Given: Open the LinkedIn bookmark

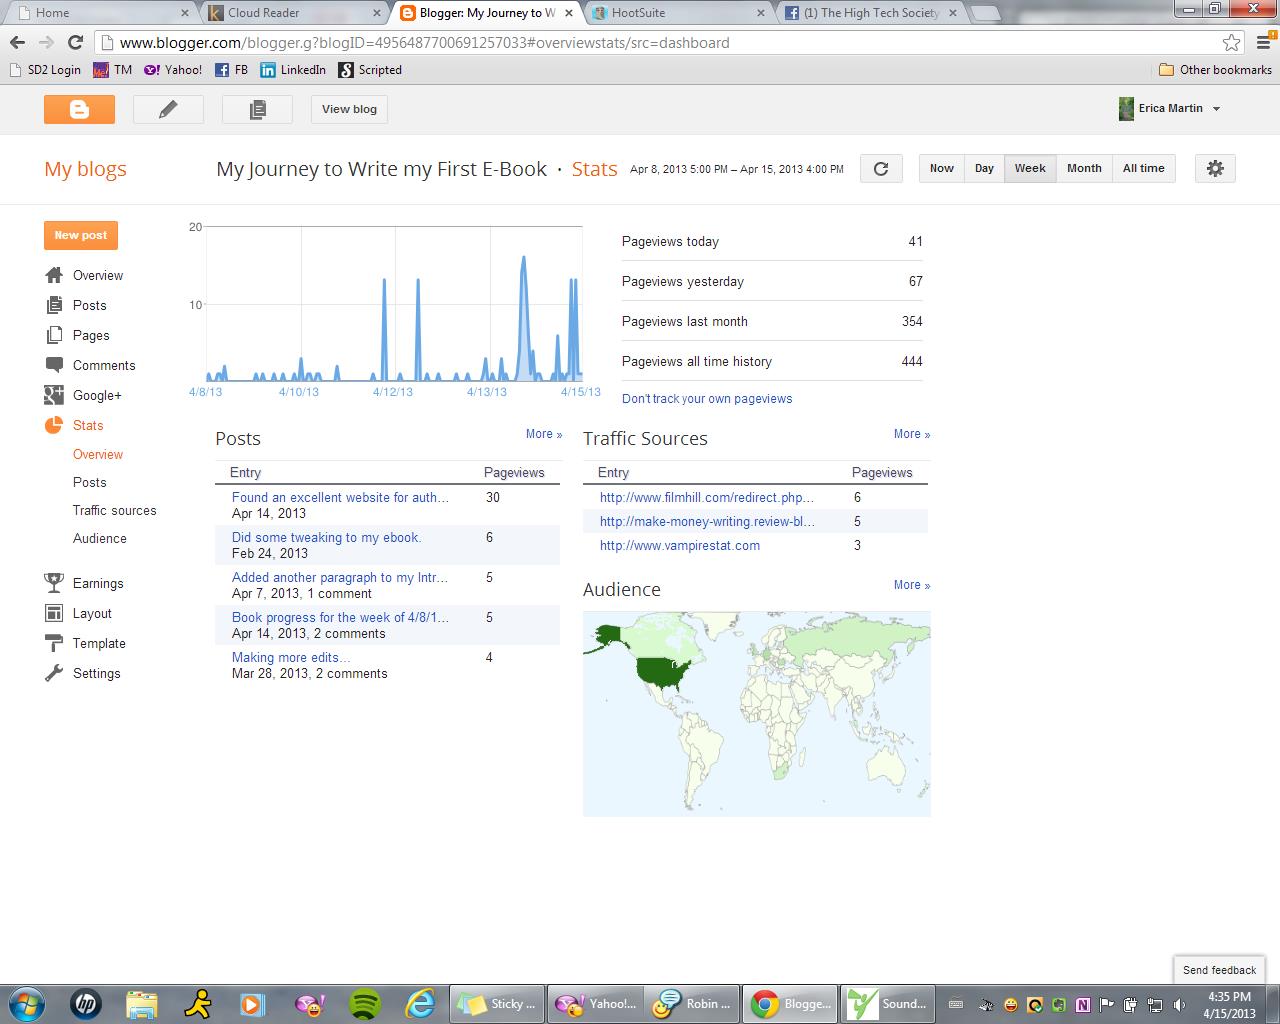Looking at the screenshot, I should 293,70.
